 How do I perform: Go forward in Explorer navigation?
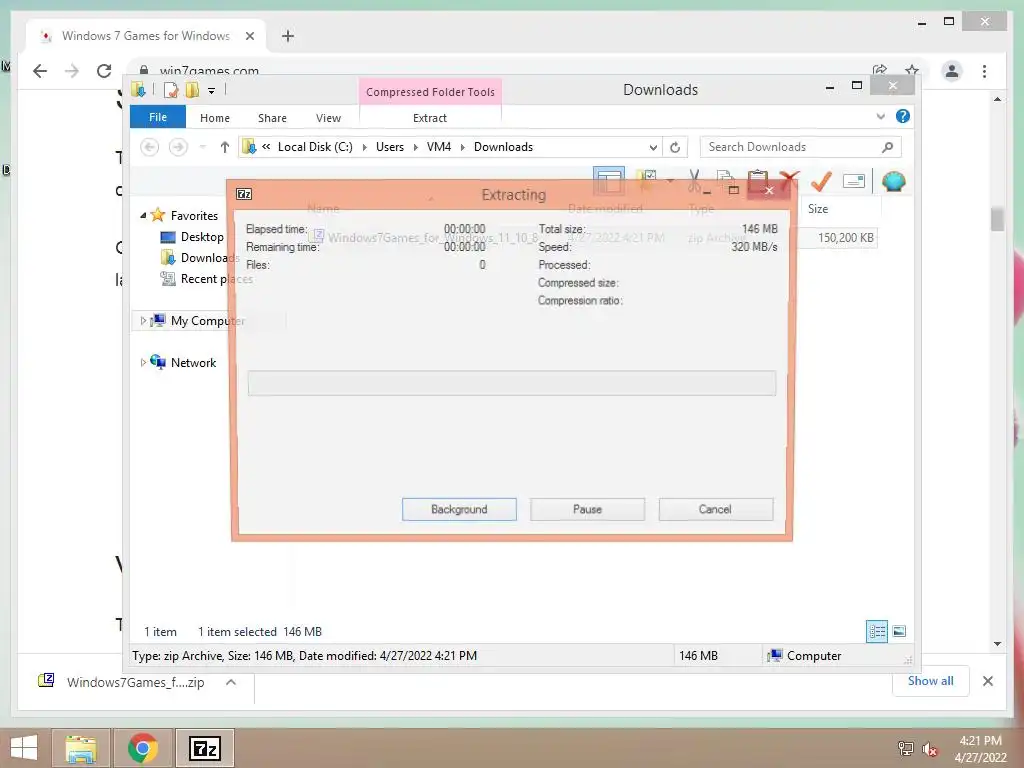point(178,147)
